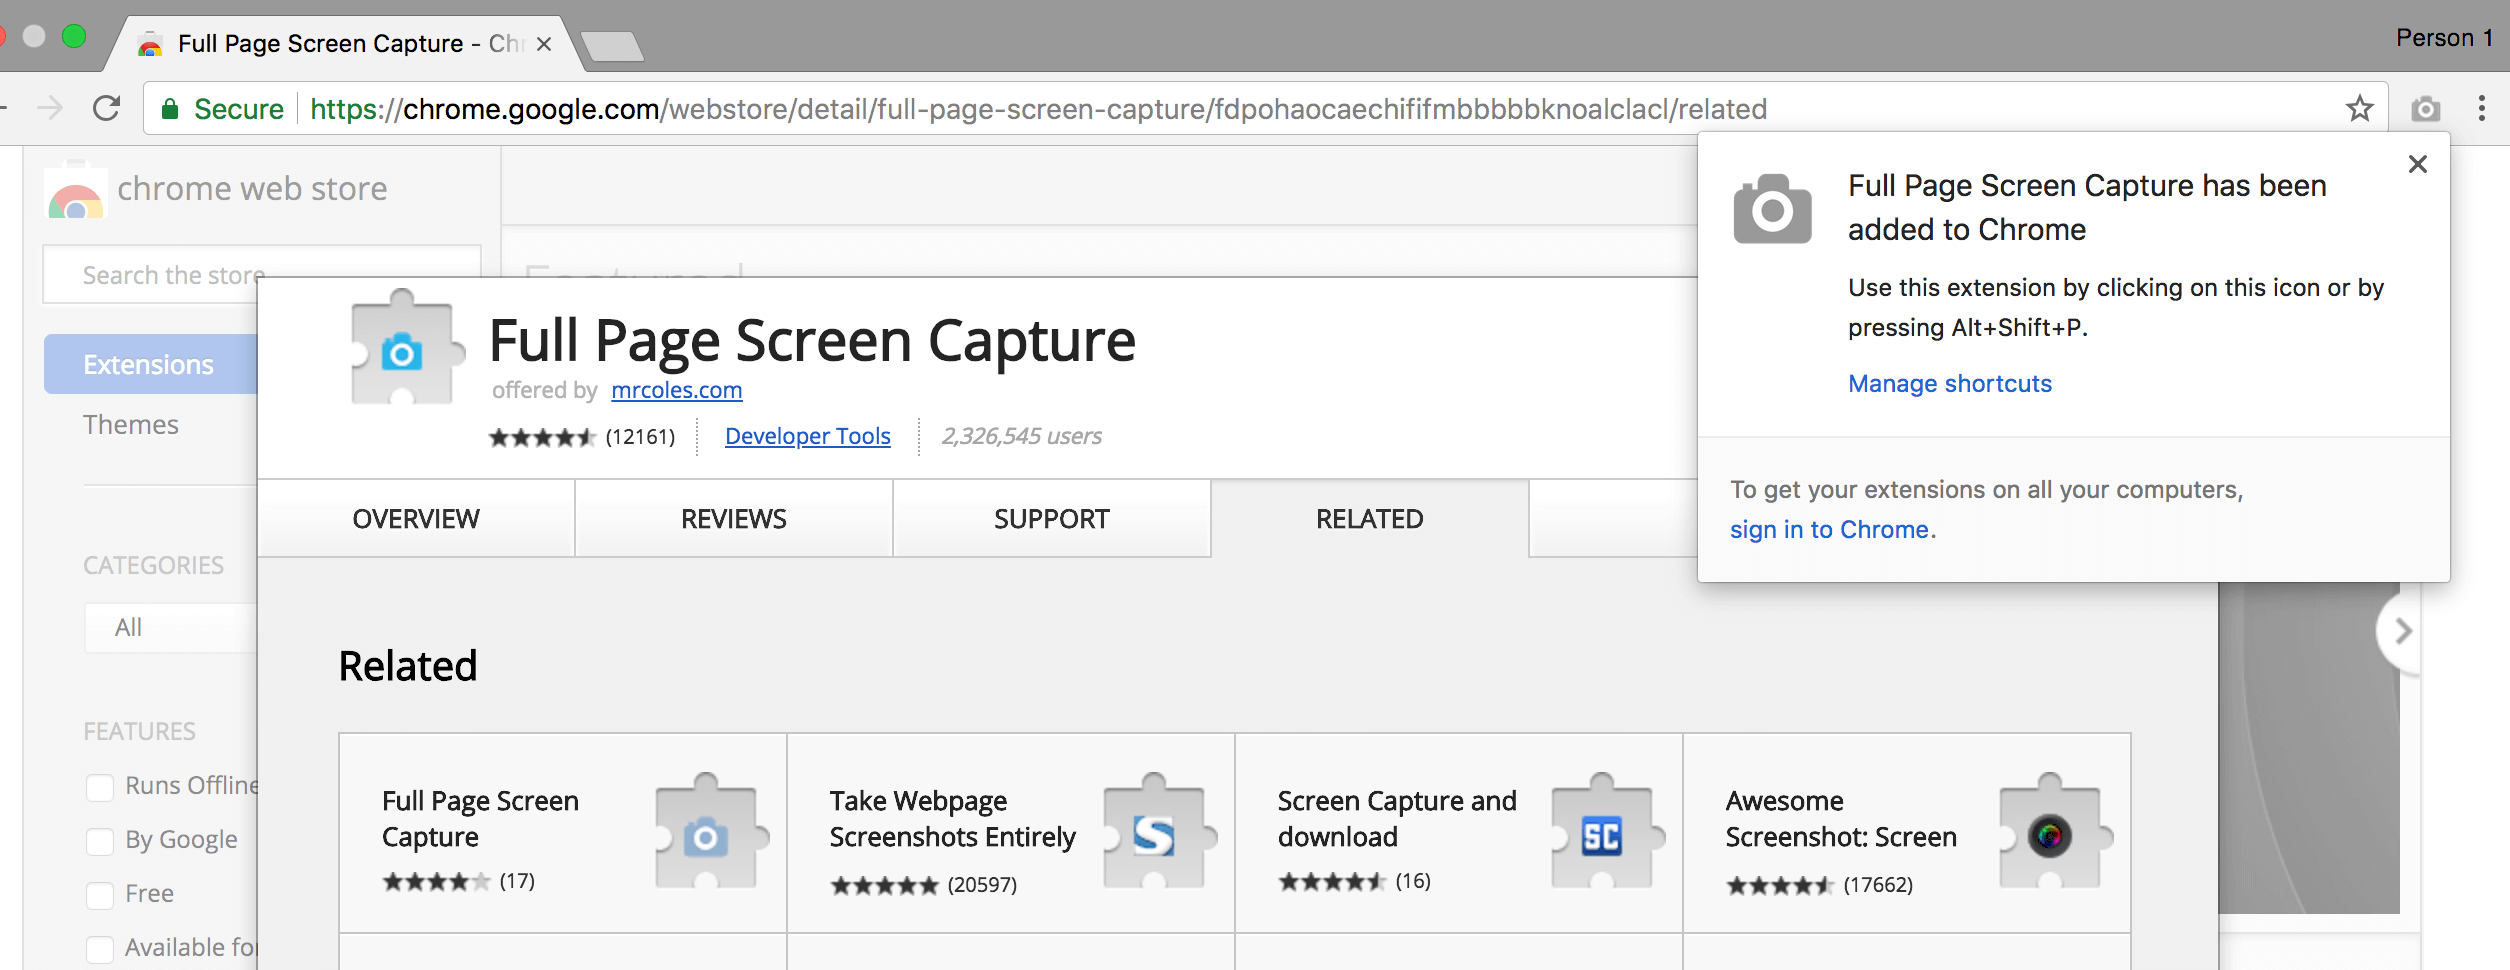Switch to the Support tab
2510x970 pixels.
1052,518
